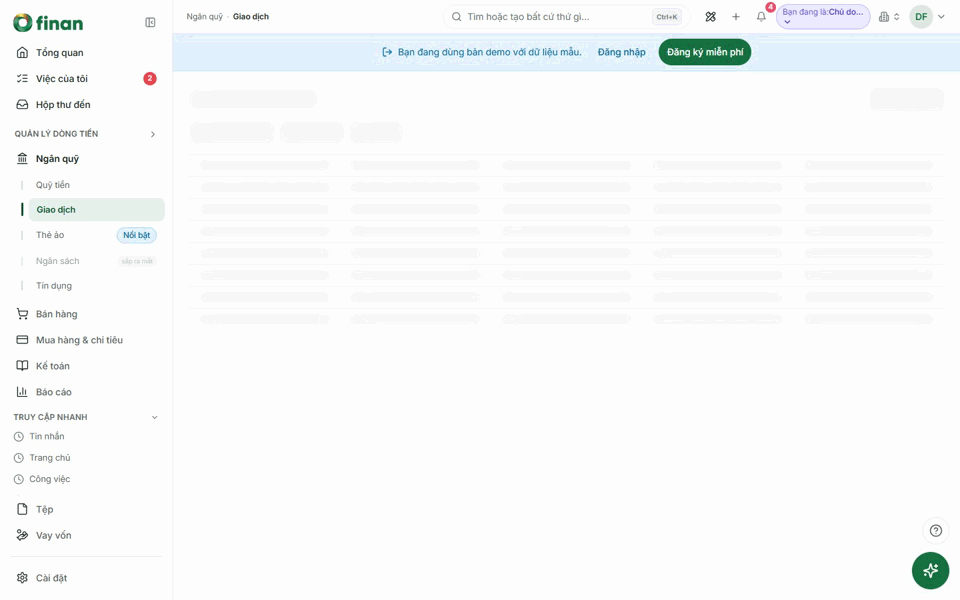This screenshot has height=600, width=960.
Task: Click the Nổi bật badge
Action: click(137, 235)
